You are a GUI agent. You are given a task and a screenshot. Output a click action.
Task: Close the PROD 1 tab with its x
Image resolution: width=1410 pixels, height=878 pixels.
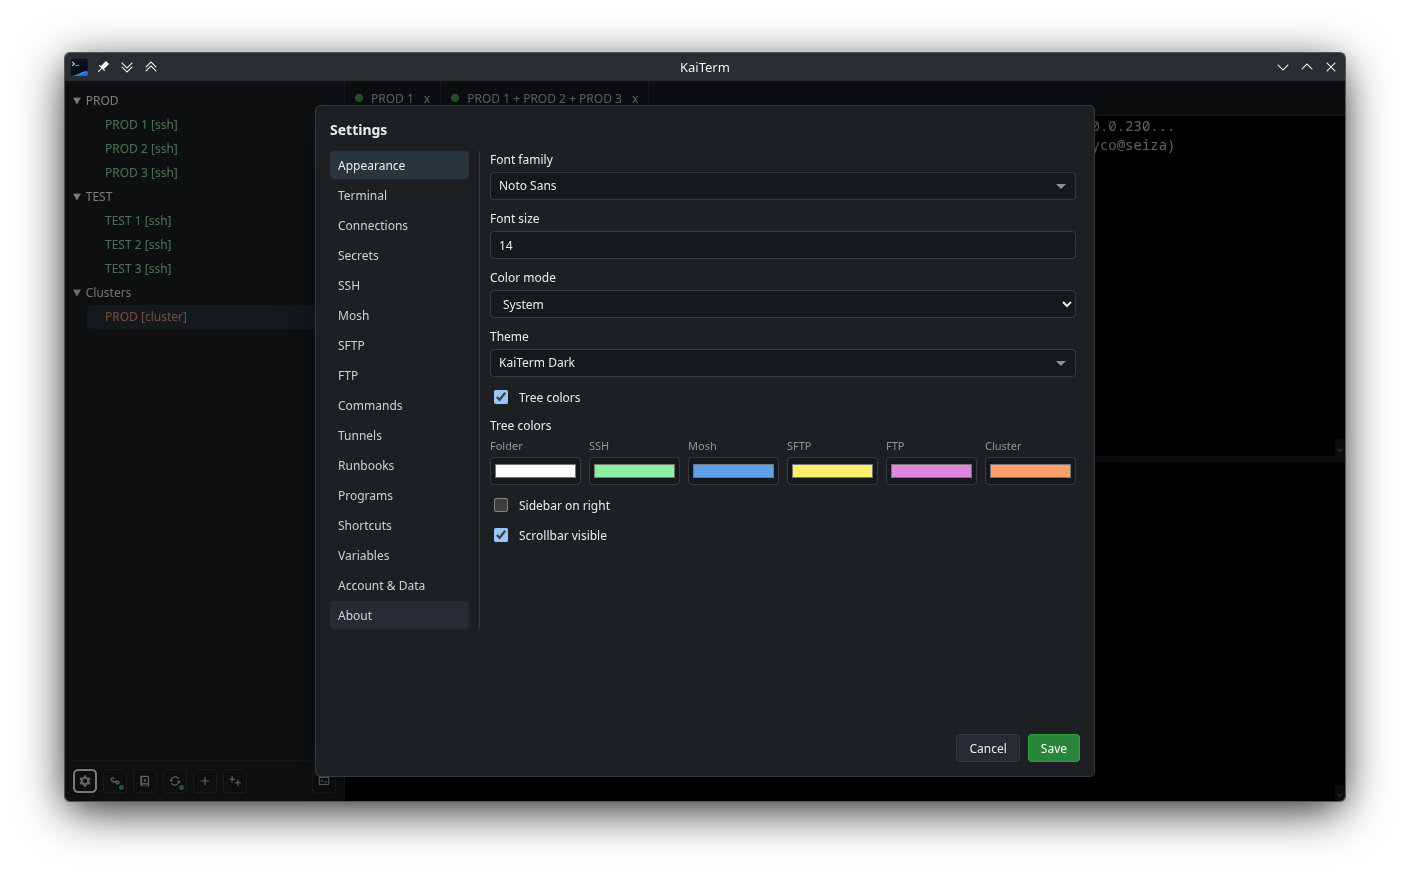click(427, 99)
